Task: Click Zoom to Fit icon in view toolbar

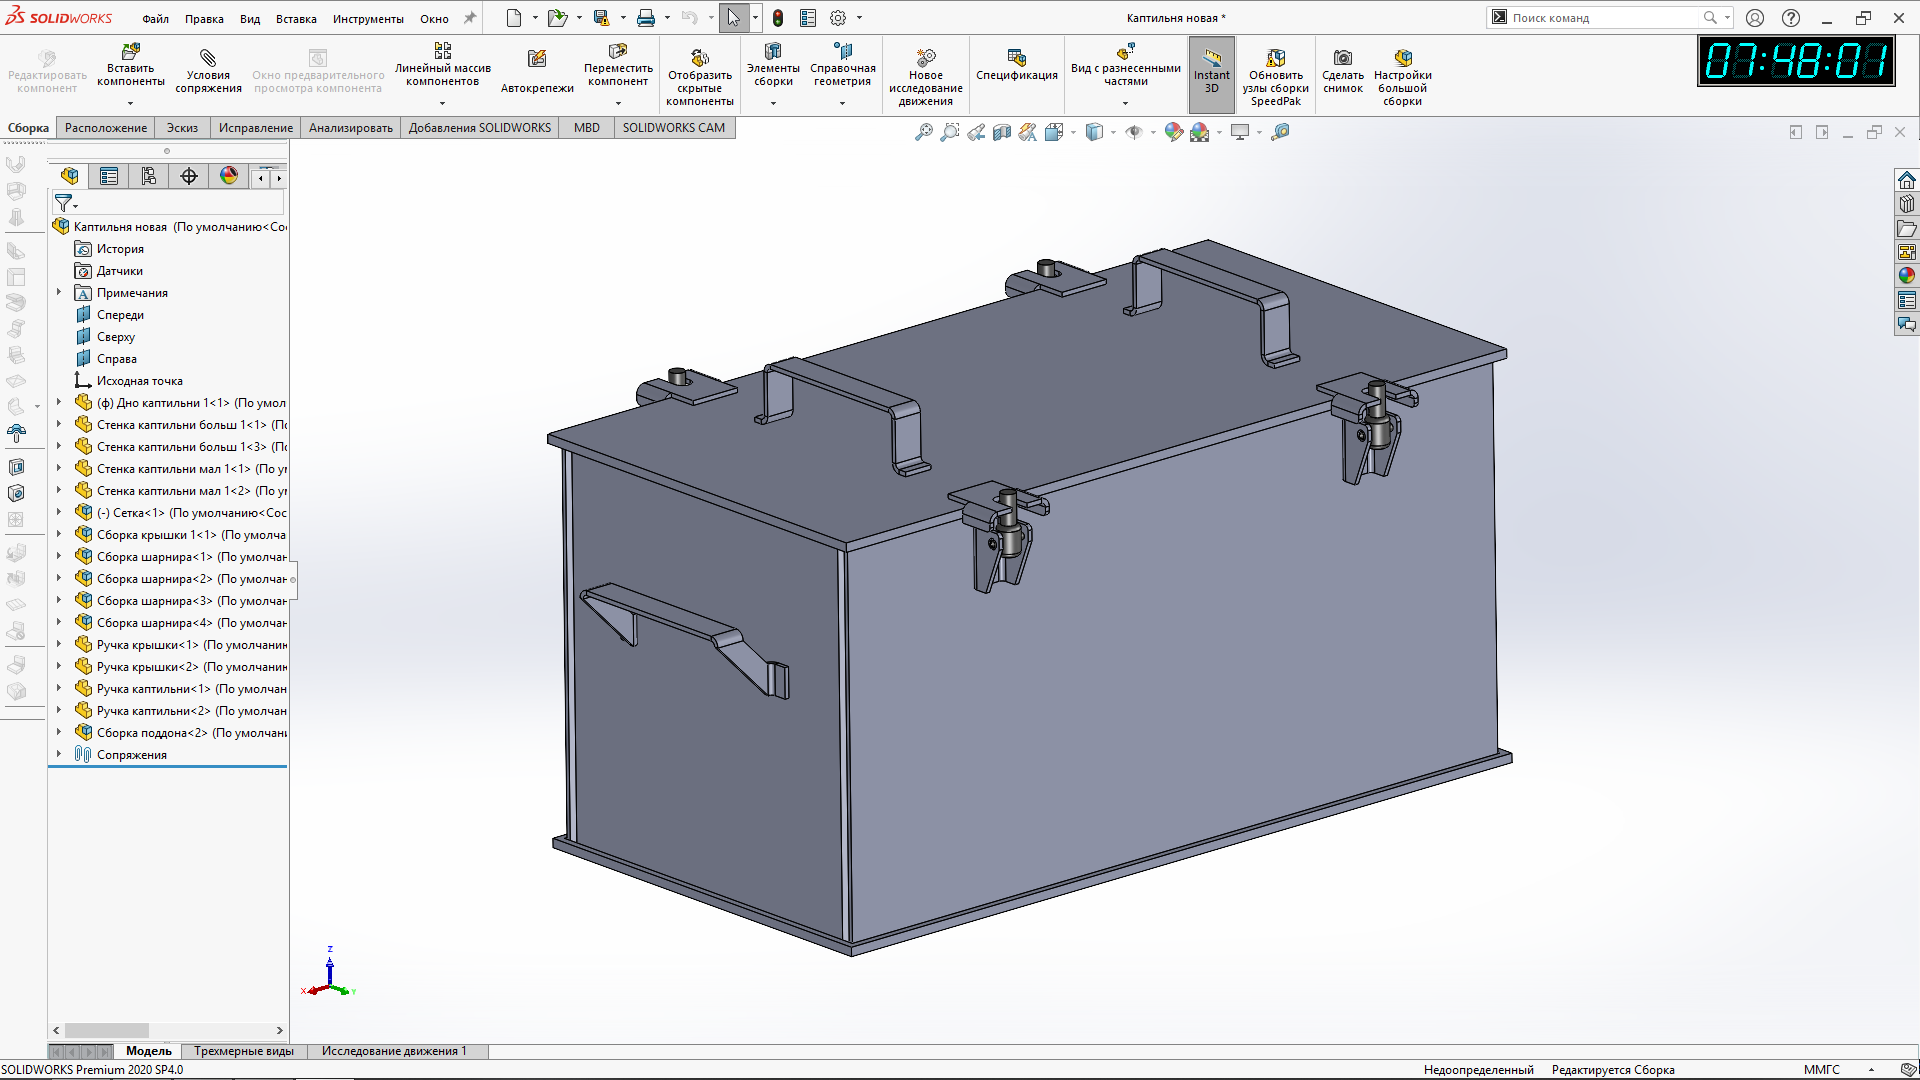Action: coord(924,132)
